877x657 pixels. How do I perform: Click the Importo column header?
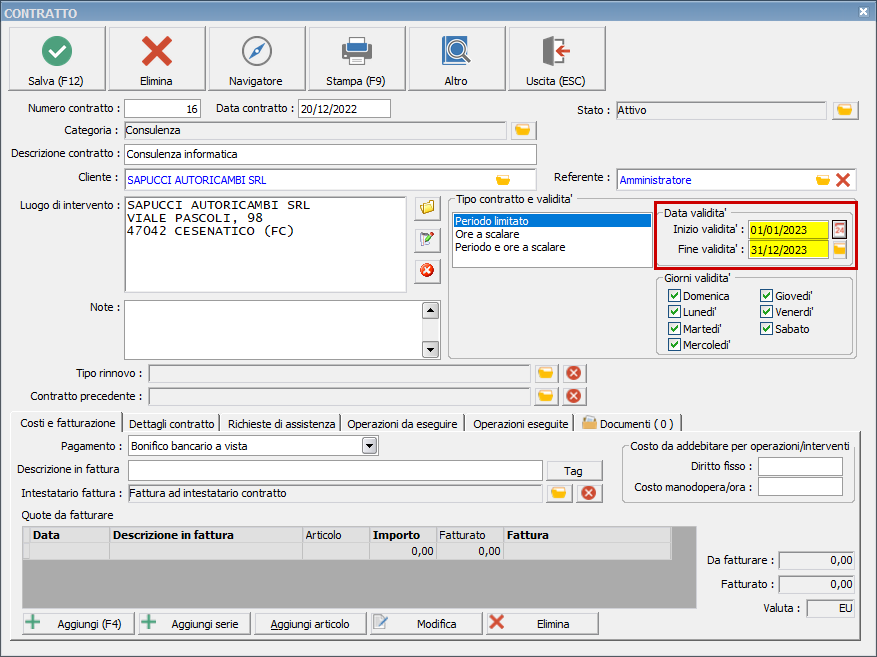tap(403, 535)
